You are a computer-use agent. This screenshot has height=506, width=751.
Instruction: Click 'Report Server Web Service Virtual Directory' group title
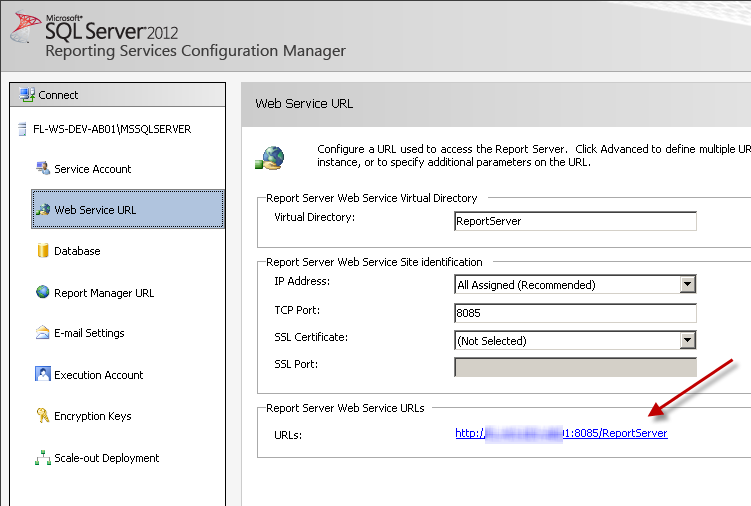click(372, 198)
